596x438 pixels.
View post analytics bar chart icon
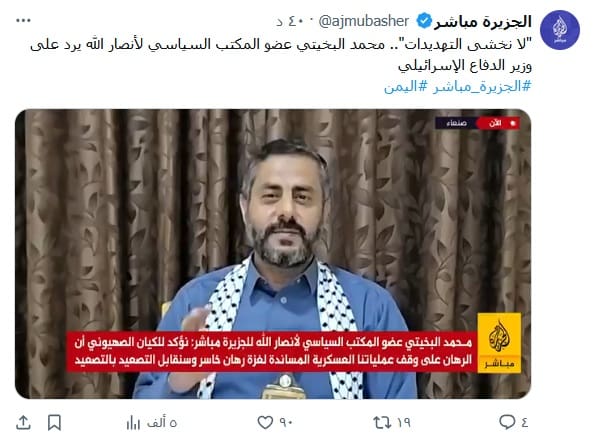coord(133,422)
